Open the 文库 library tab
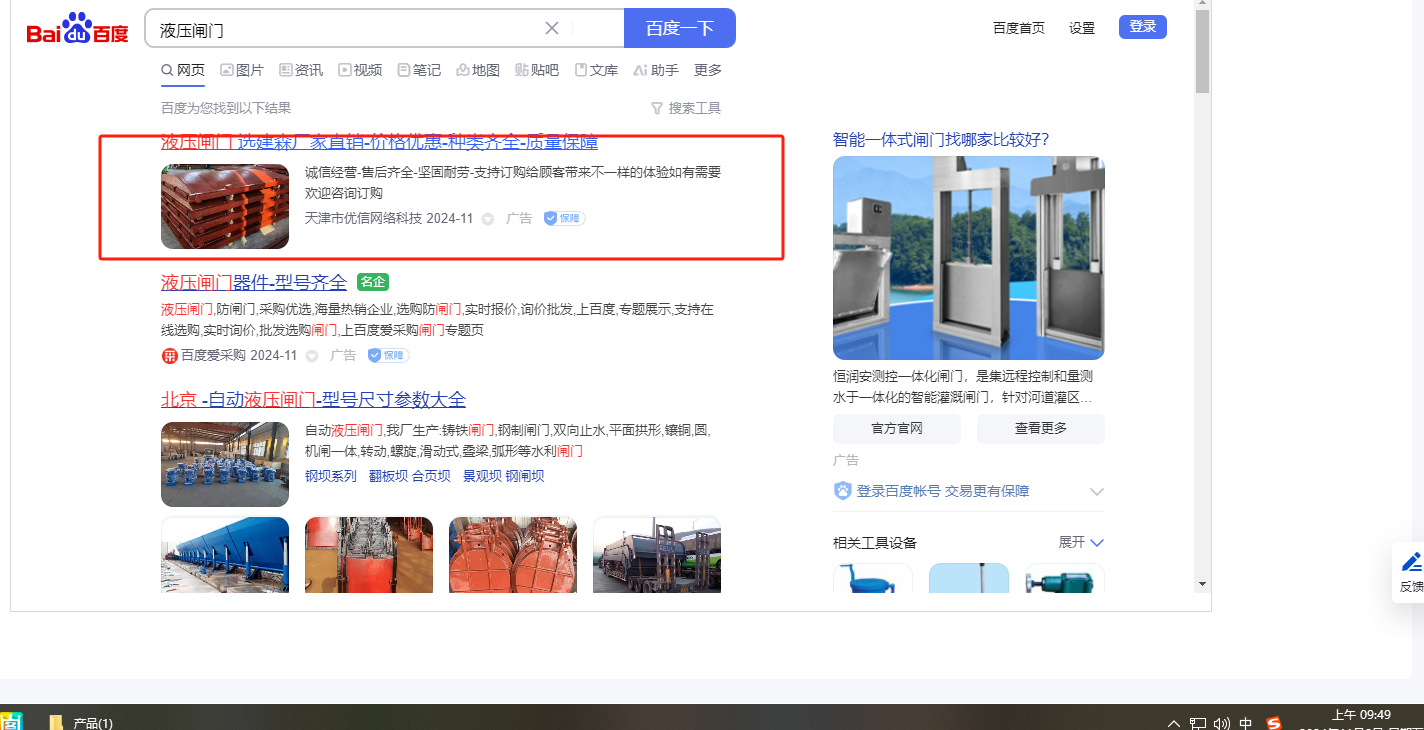 [x=596, y=70]
